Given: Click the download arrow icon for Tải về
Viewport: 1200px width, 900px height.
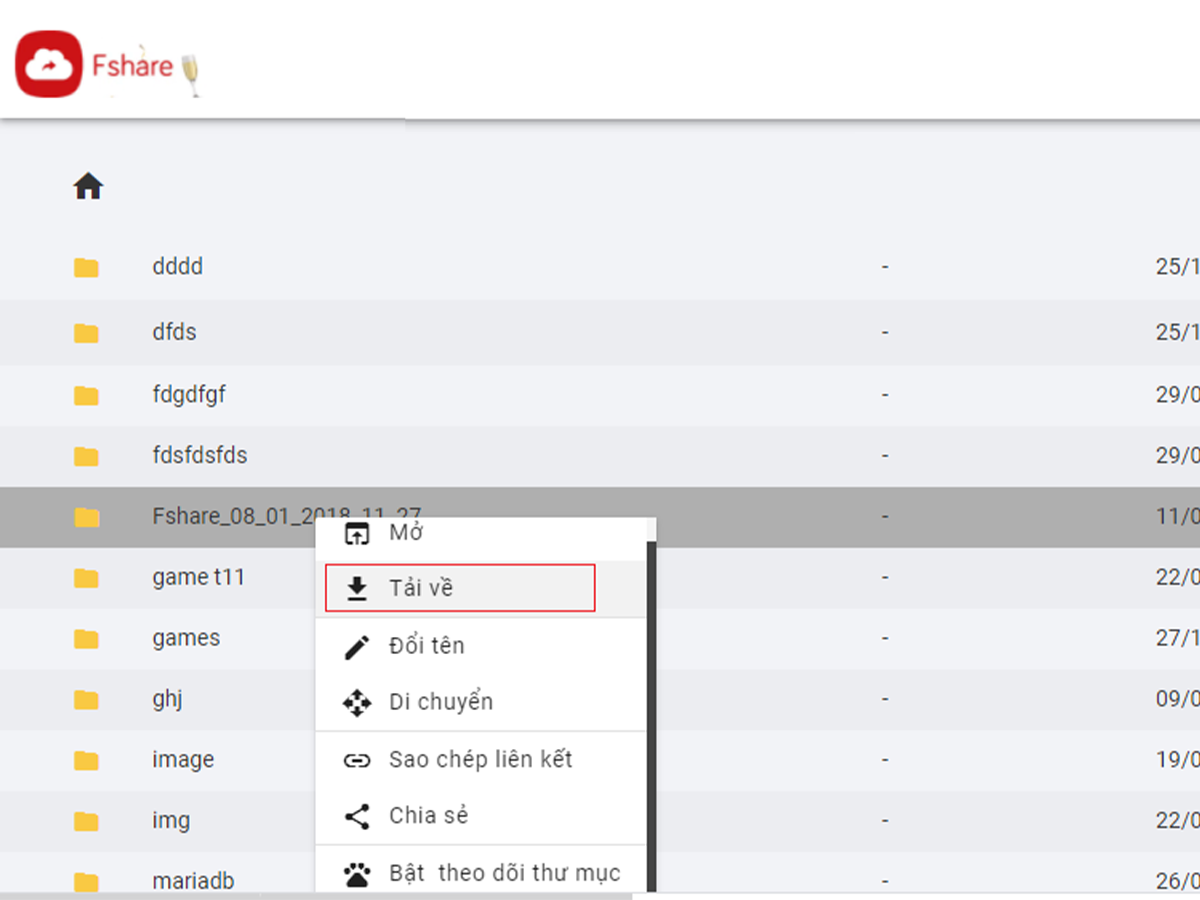Looking at the screenshot, I should tap(357, 589).
